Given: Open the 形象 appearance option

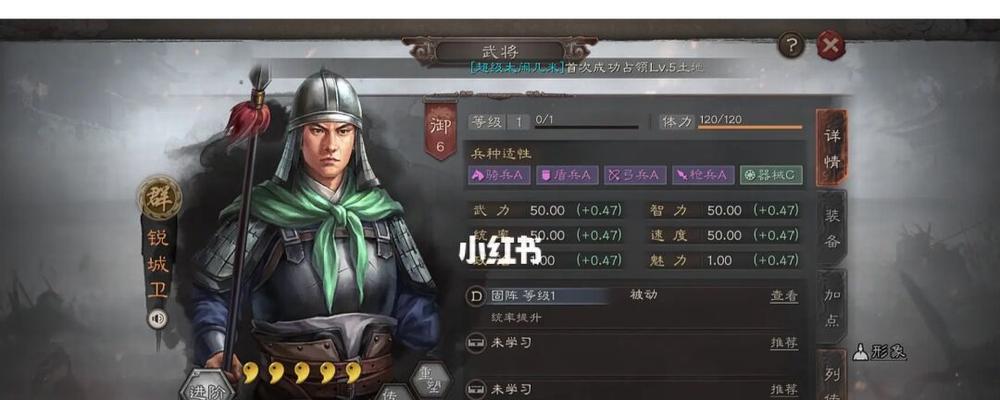Looking at the screenshot, I should 880,352.
